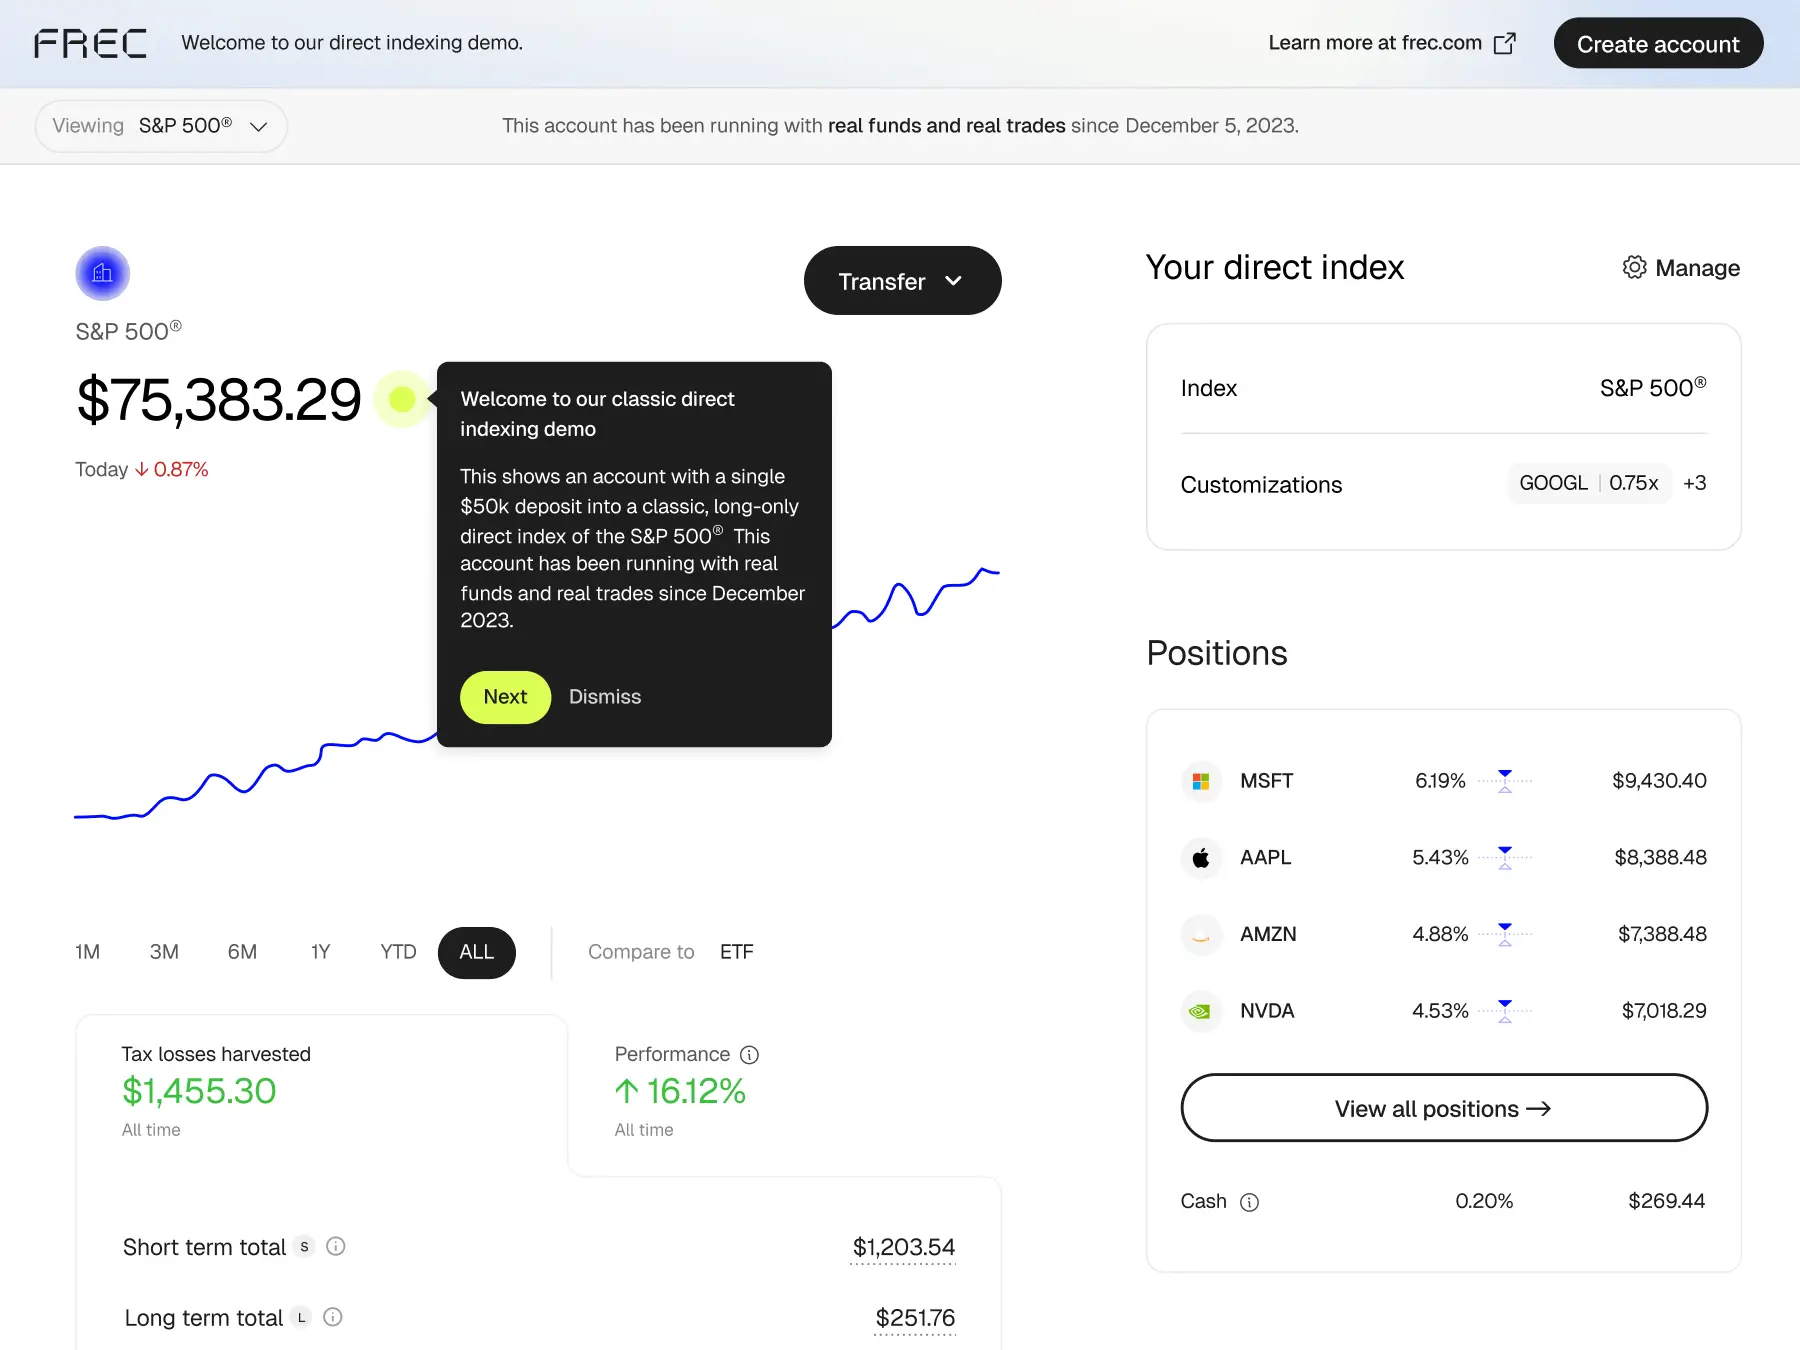Image resolution: width=1800 pixels, height=1350 pixels.
Task: Click the S badge next to Short term total
Action: click(304, 1247)
